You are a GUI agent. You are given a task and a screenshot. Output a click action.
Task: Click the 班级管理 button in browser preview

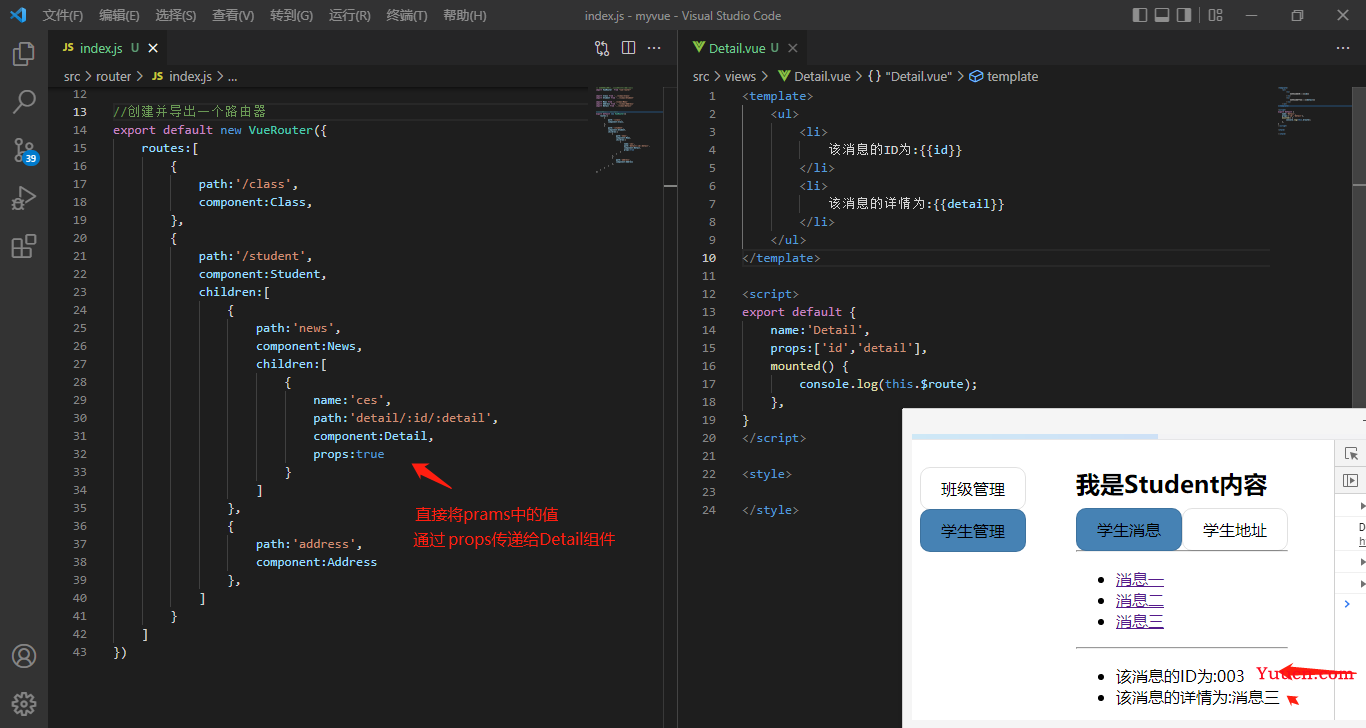[973, 489]
